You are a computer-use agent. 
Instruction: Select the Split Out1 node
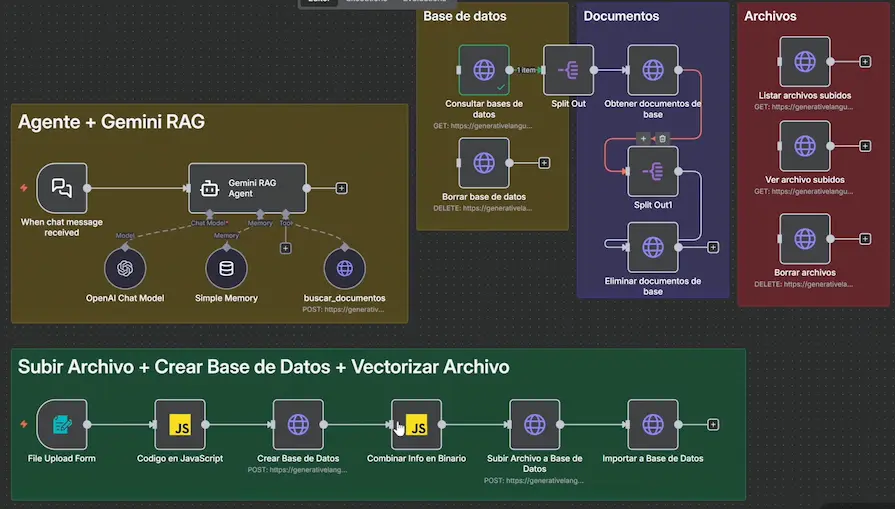[x=652, y=172]
